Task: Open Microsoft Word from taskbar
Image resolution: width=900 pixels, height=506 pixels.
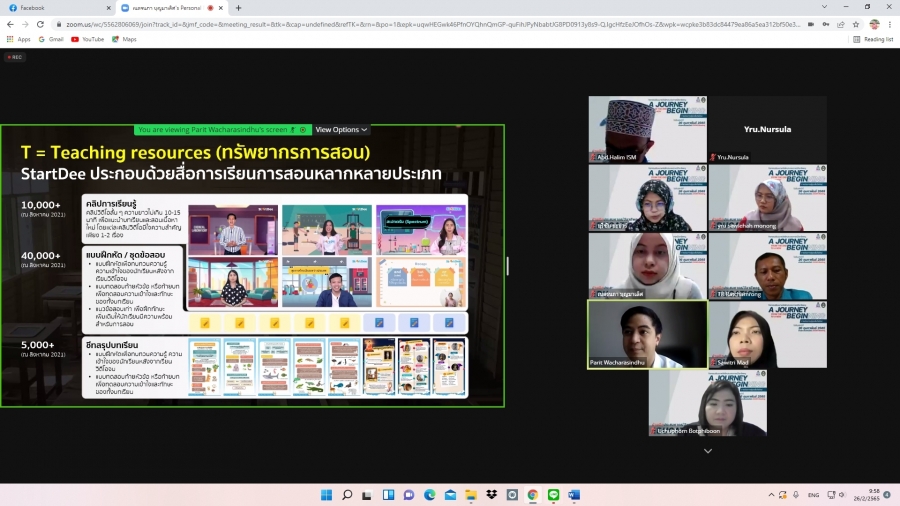Action: (574, 495)
